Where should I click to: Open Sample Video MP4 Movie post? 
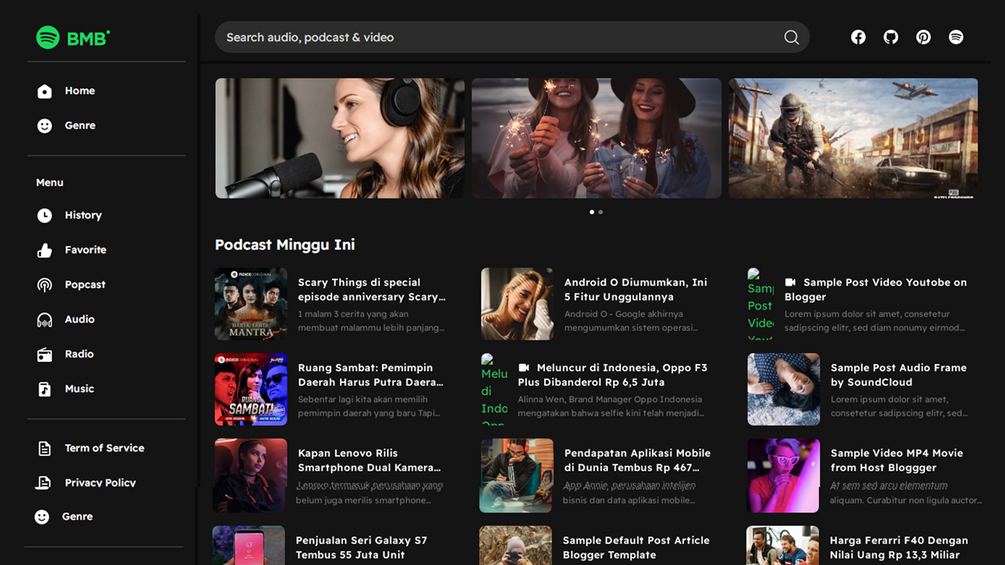[x=897, y=460]
